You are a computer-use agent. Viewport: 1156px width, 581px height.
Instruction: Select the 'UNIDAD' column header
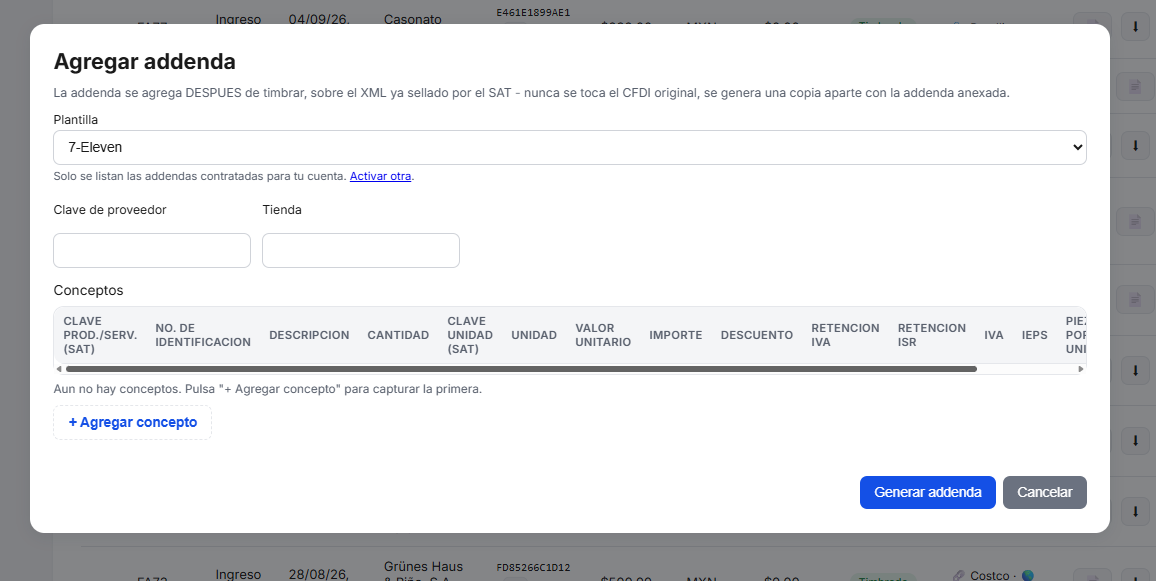tap(534, 335)
